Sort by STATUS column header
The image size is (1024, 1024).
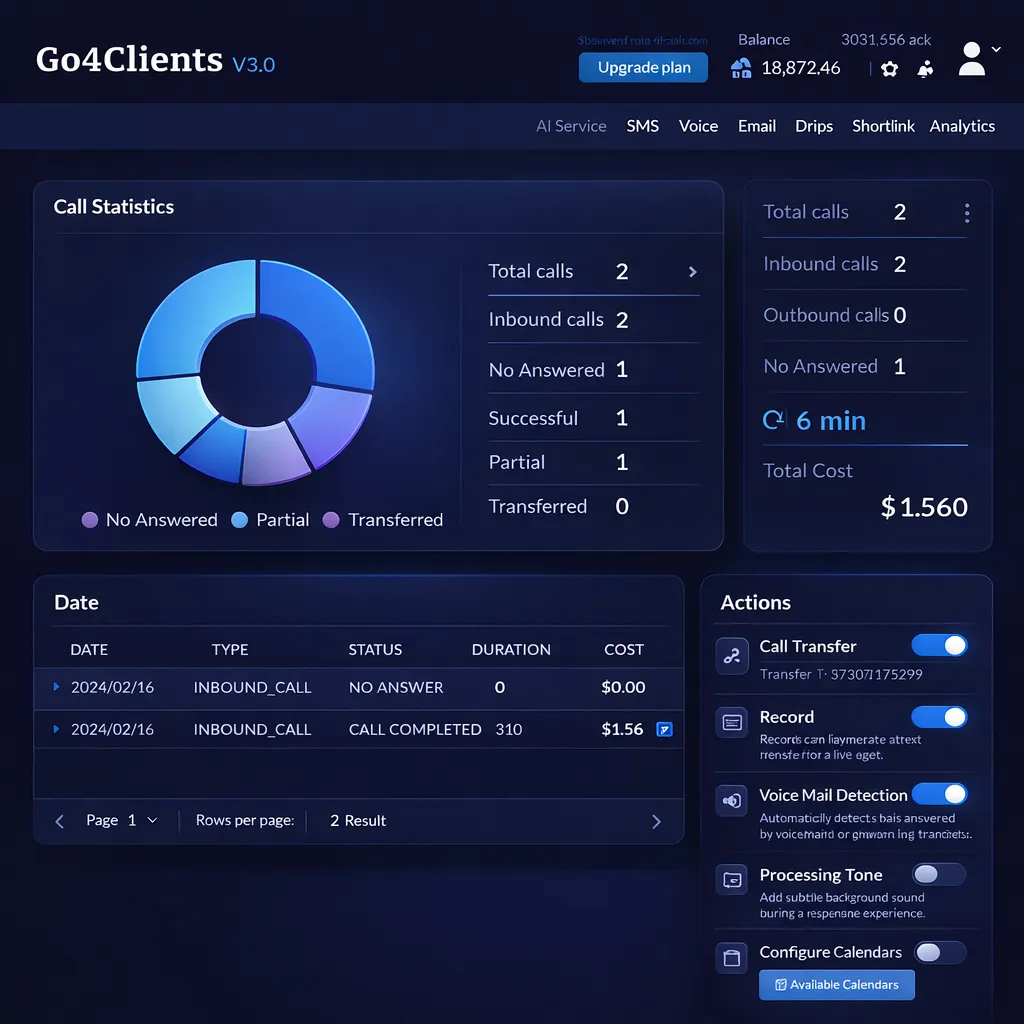pyautogui.click(x=375, y=649)
